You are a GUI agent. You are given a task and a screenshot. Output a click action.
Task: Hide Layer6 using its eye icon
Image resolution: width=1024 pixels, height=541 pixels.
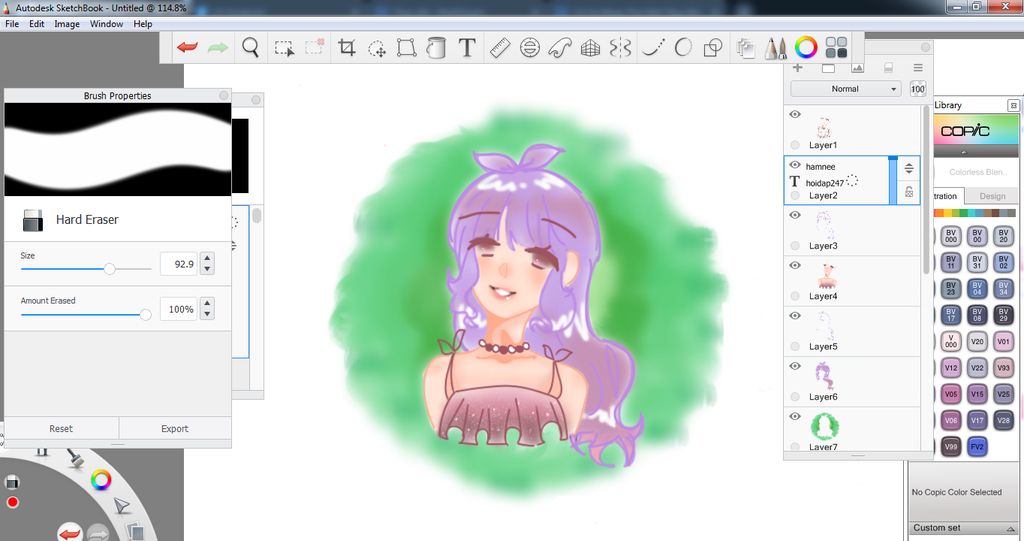pyautogui.click(x=795, y=365)
